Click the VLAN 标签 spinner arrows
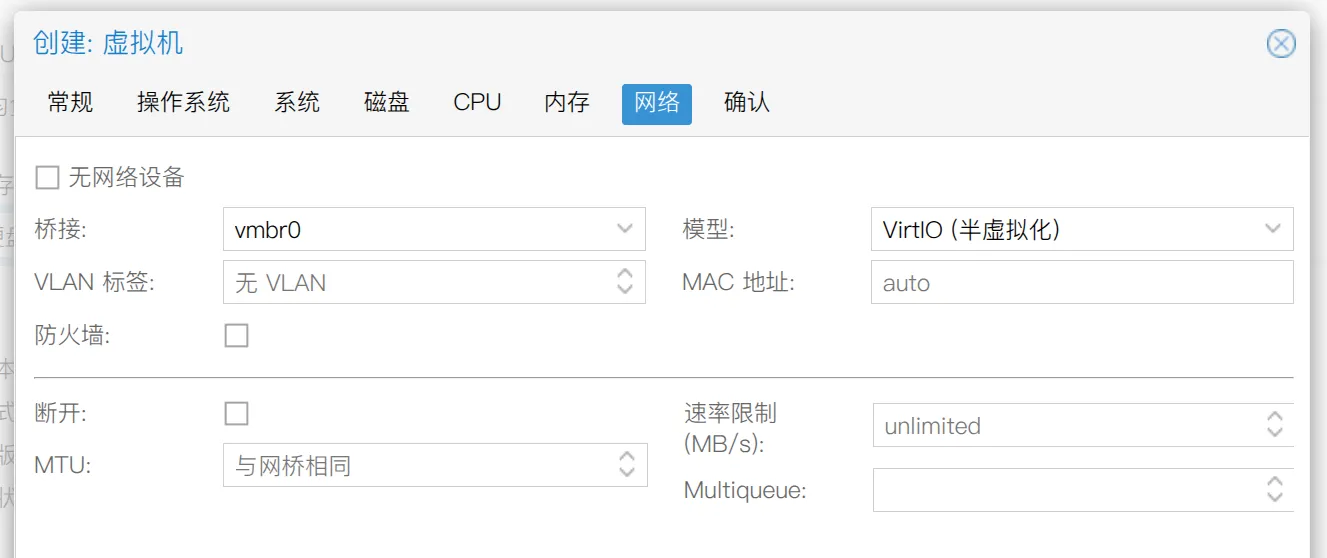This screenshot has height=558, width=1327. click(625, 282)
